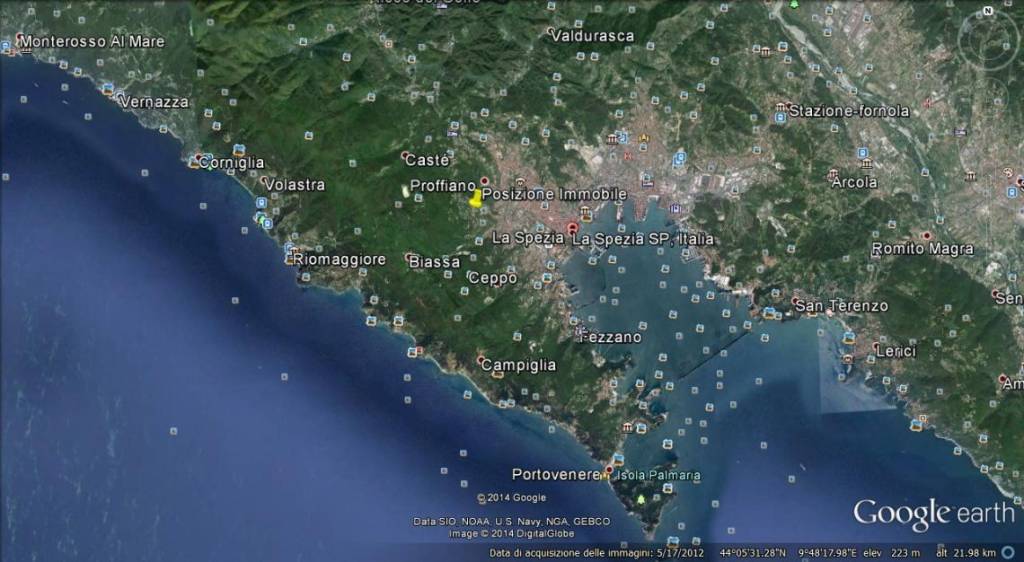Viewport: 1024px width, 562px height.
Task: Select the San Terenzo place marker
Action: coord(796,301)
